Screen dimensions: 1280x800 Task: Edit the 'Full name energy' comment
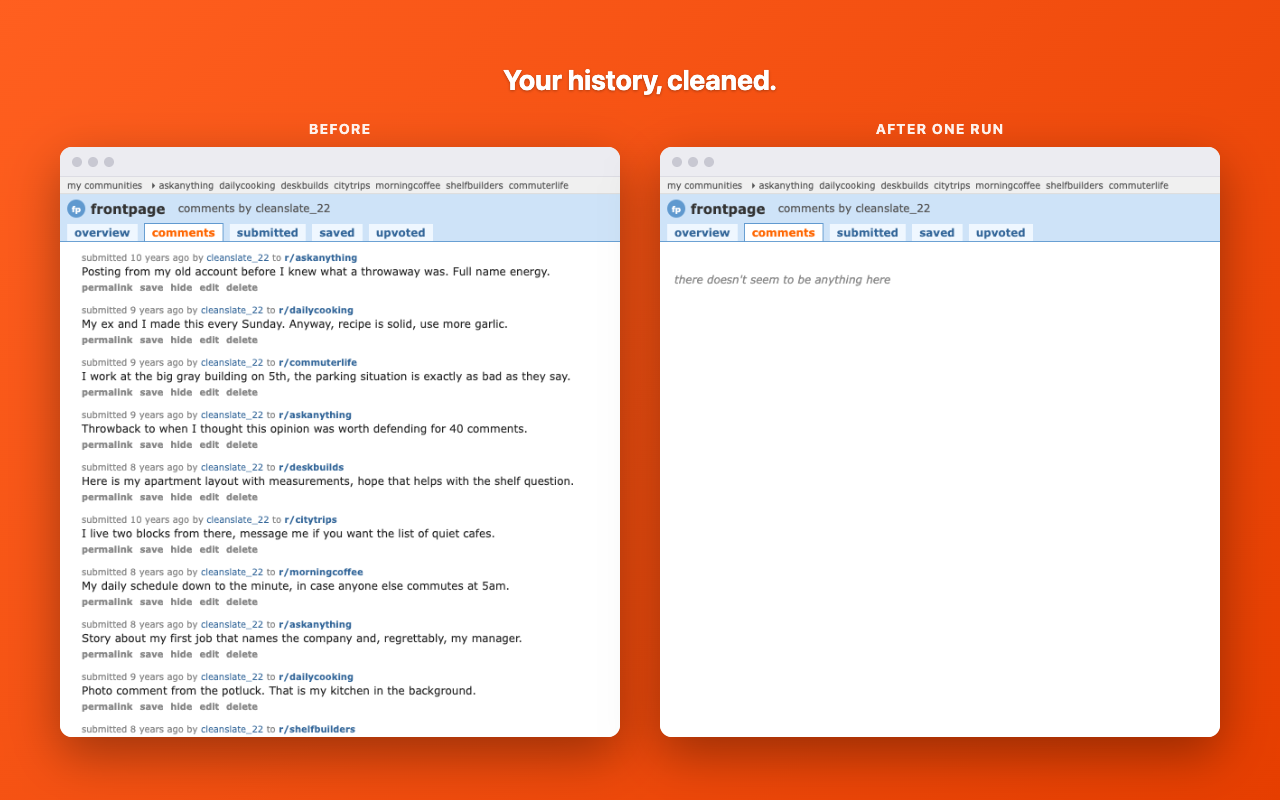point(209,288)
